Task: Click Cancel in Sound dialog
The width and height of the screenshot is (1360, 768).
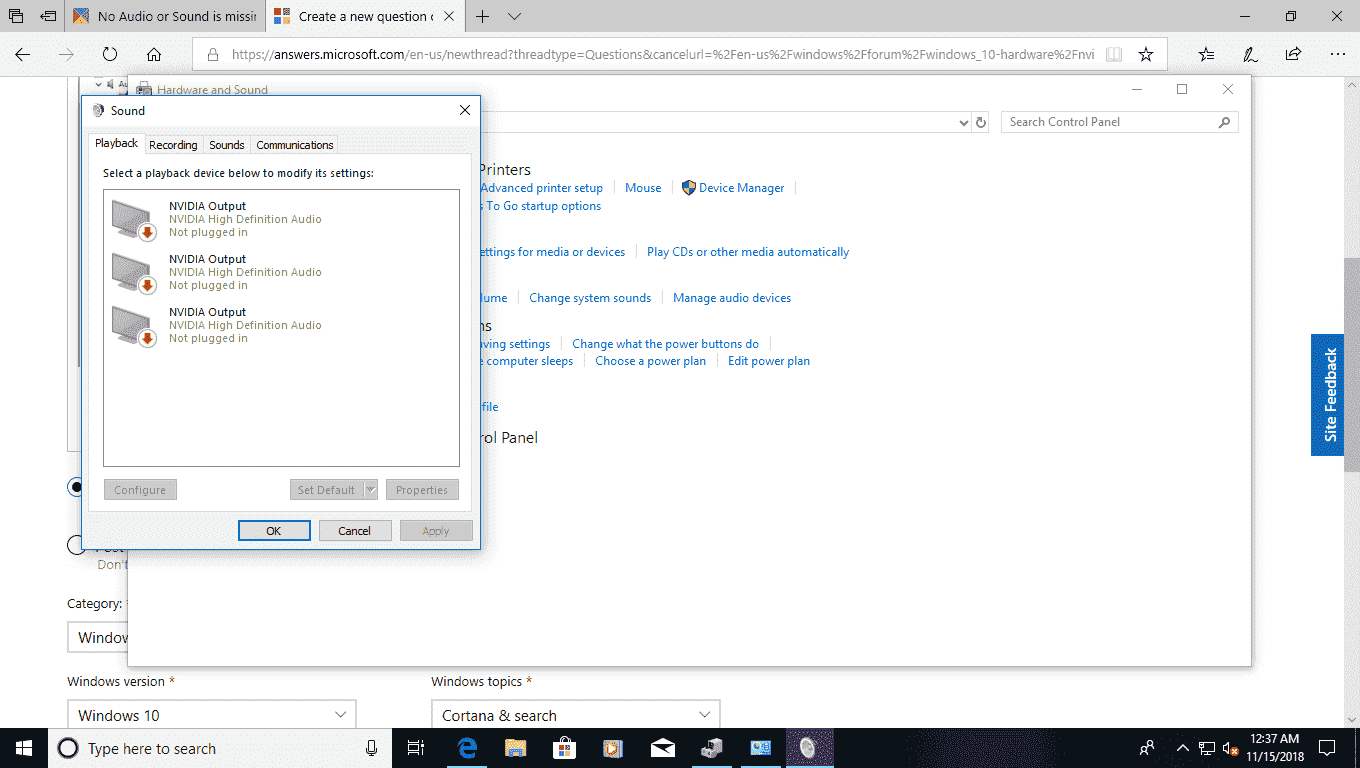Action: click(355, 531)
